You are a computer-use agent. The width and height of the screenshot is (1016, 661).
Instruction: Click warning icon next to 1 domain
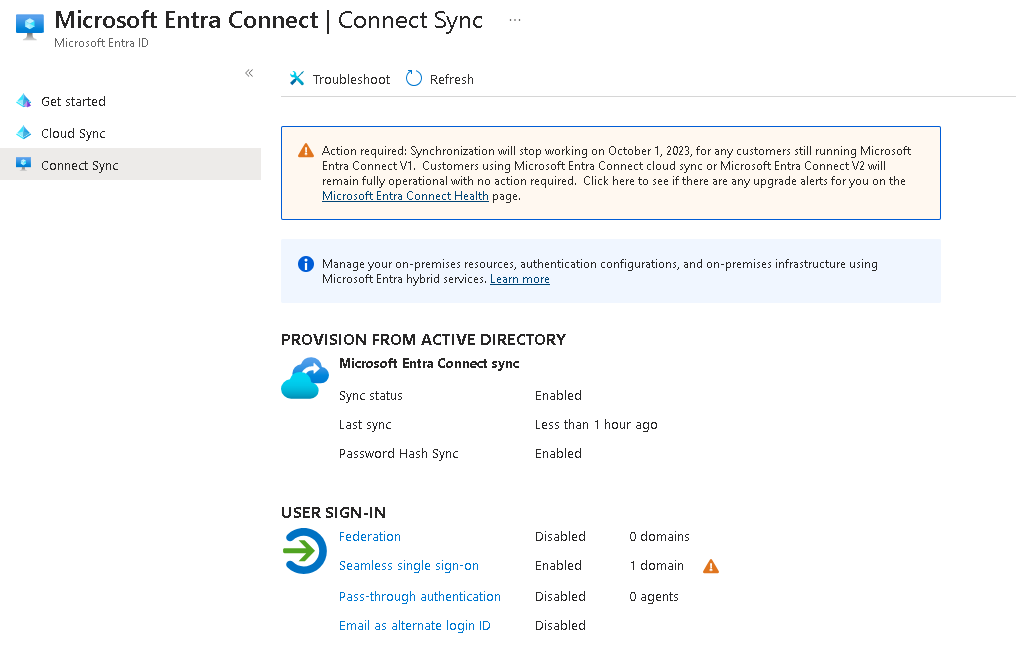(711, 566)
